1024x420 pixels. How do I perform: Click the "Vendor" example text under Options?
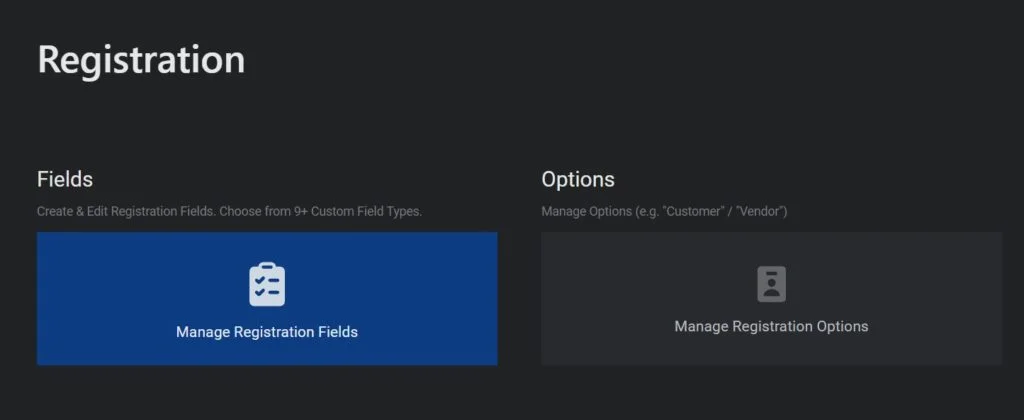point(760,212)
